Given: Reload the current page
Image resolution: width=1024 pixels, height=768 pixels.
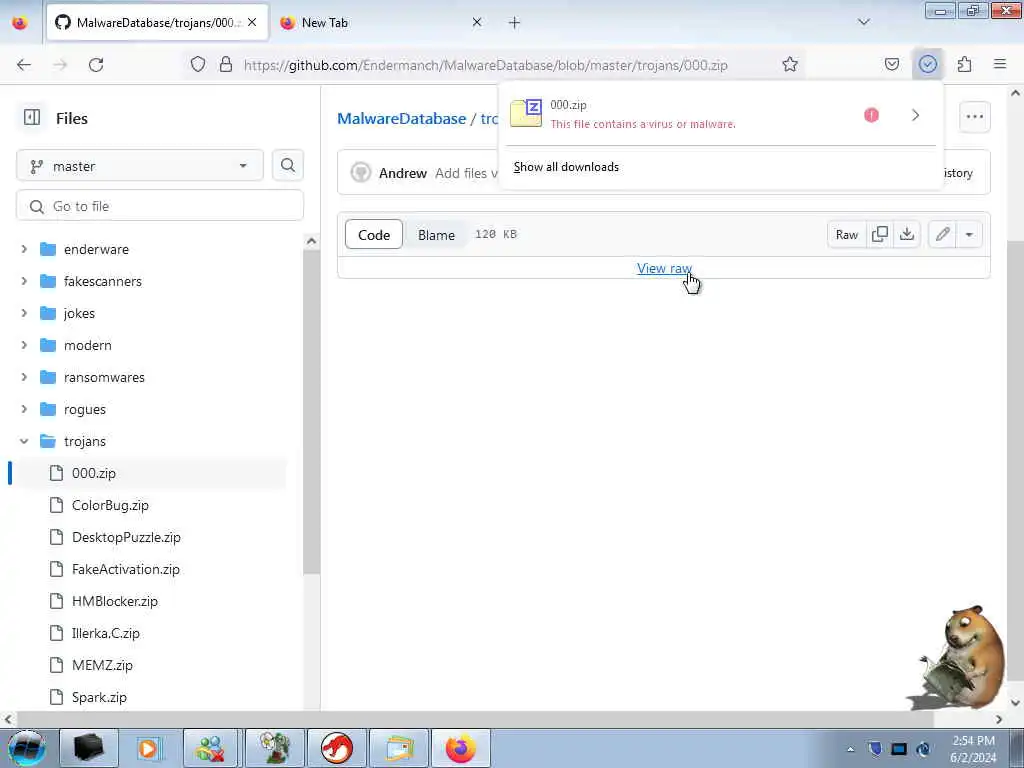Looking at the screenshot, I should pos(96,65).
